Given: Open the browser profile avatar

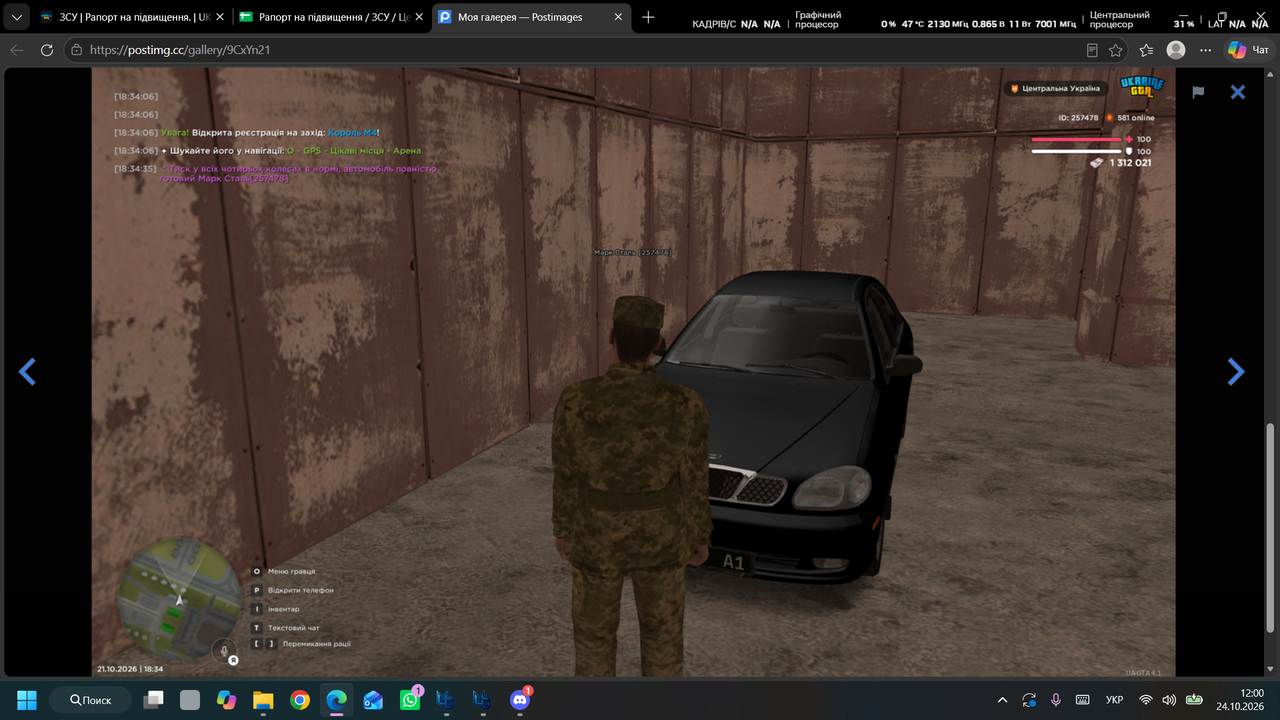Looking at the screenshot, I should pos(1176,50).
